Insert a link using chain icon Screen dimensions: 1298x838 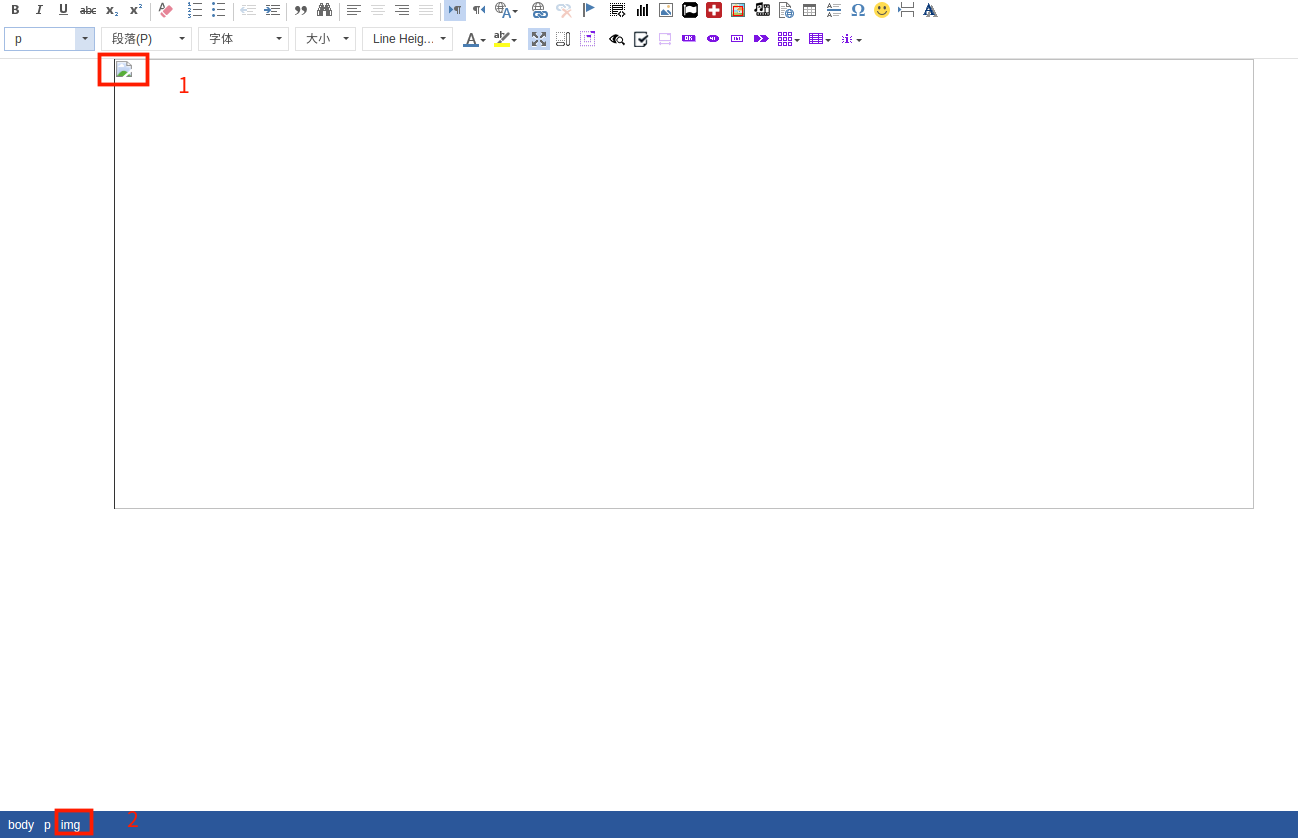point(539,10)
